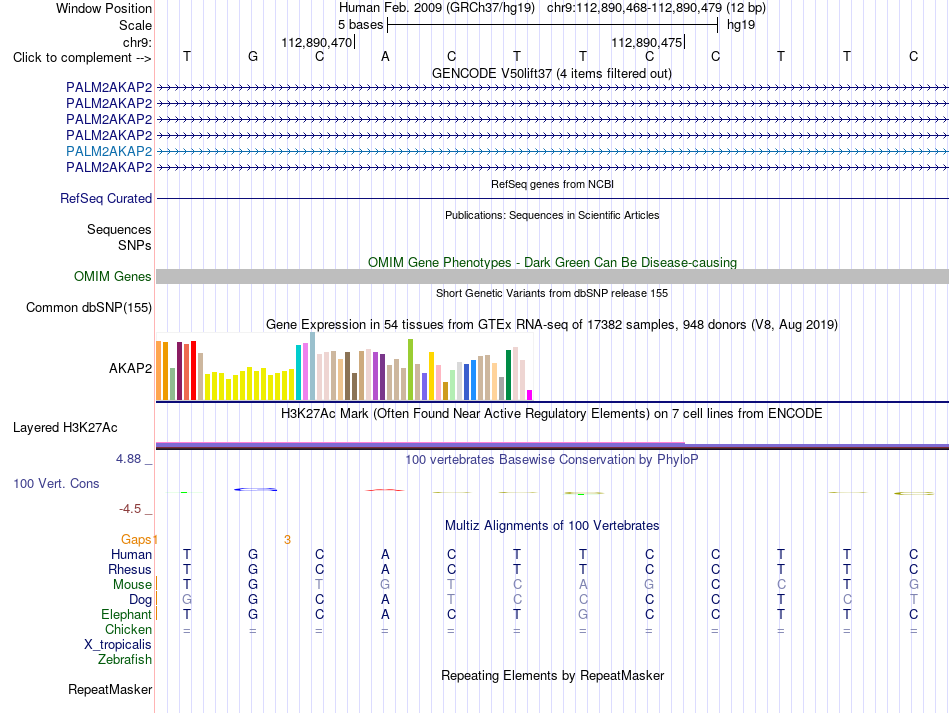Click the dark green bar in GTEx chart
The height and width of the screenshot is (713, 950).
508,375
